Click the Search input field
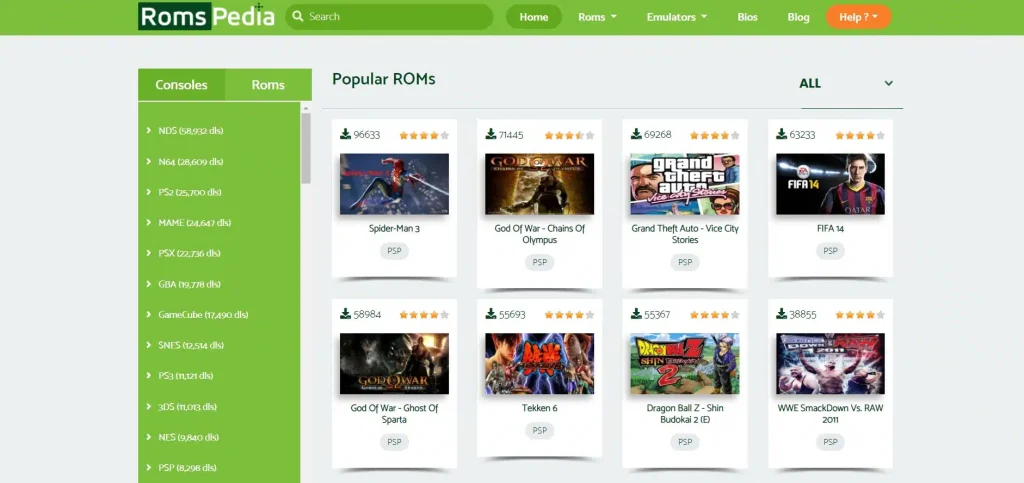Screen dimensions: 1024x483 [x=389, y=16]
